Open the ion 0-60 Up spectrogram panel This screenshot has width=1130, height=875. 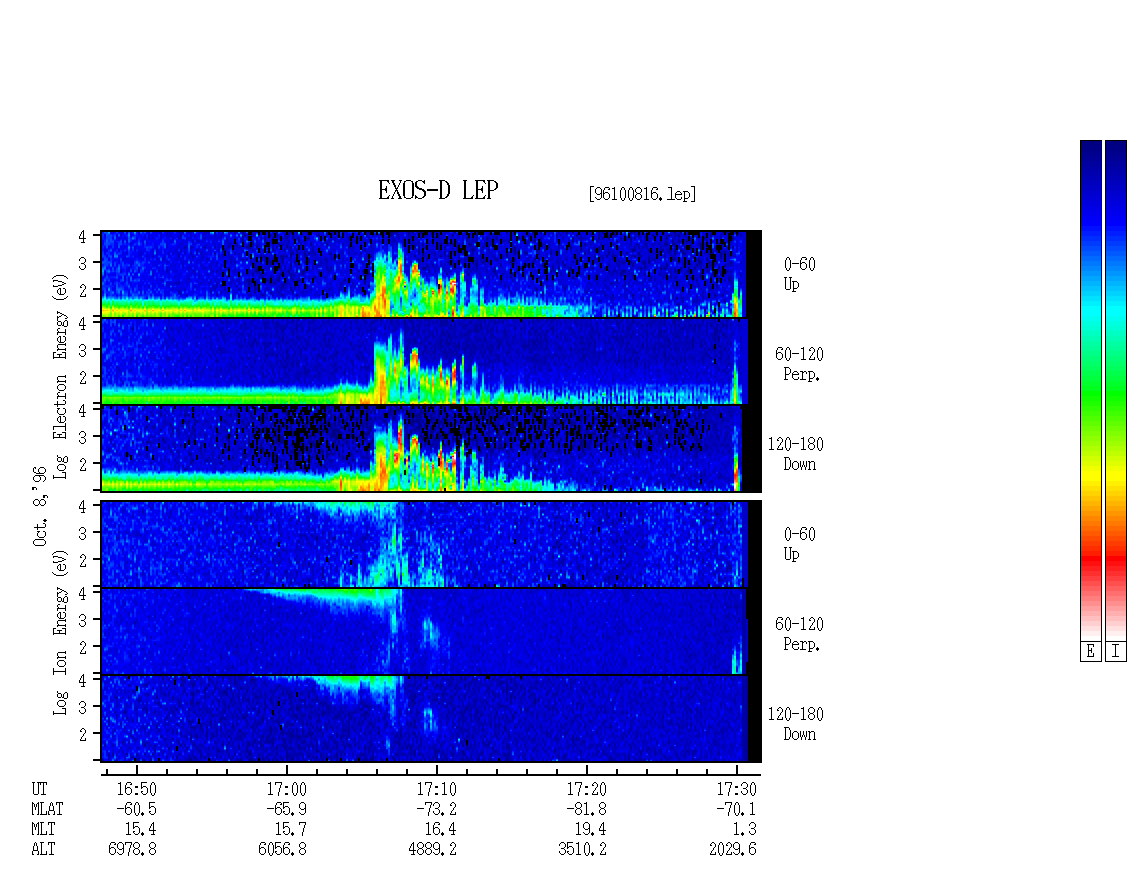(431, 544)
